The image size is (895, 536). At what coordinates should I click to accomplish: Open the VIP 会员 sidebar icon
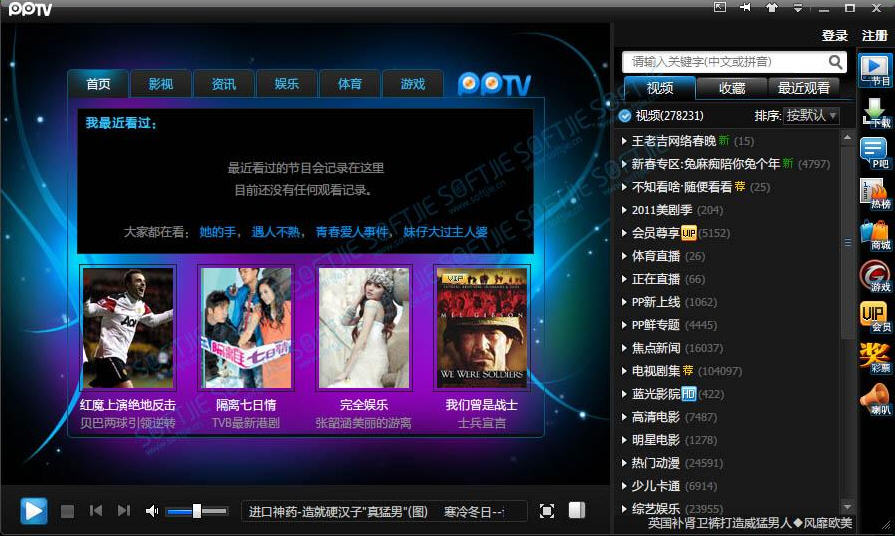875,317
